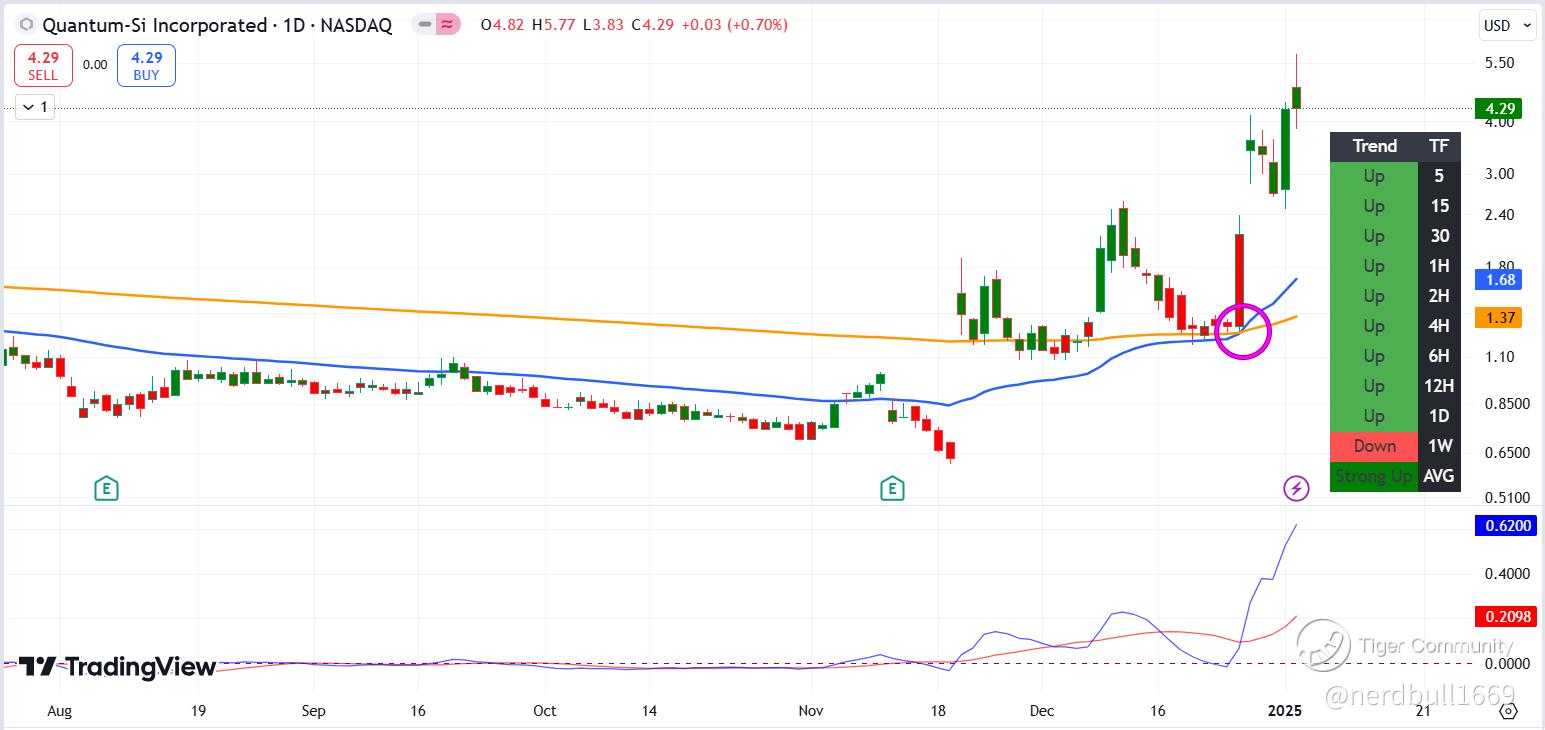The image size is (1545, 730).
Task: Click the AVG cell in trend table
Action: click(x=1439, y=476)
